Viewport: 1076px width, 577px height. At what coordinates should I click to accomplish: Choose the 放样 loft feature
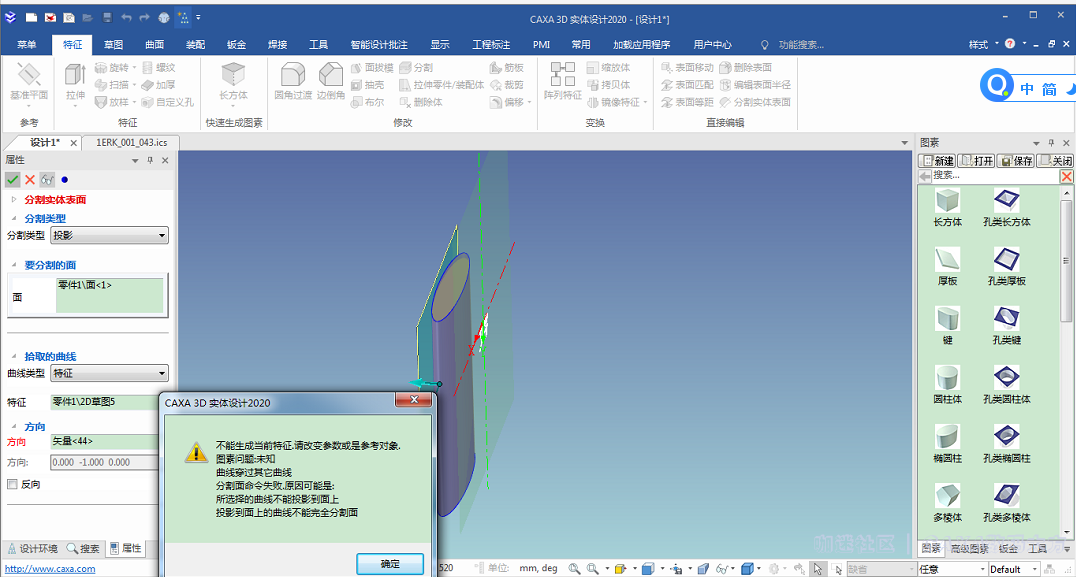(112, 102)
